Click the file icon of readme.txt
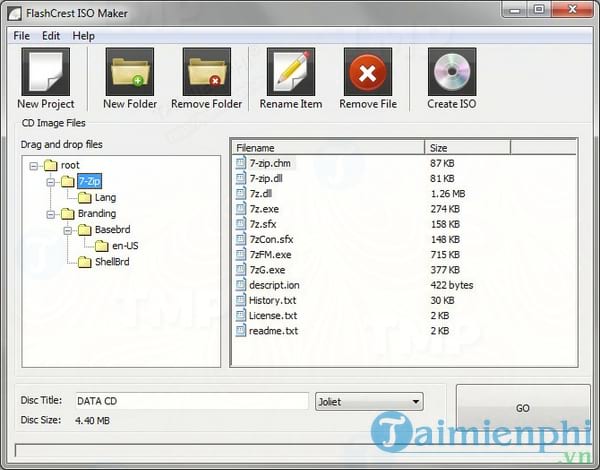This screenshot has width=600, height=470. [x=240, y=331]
